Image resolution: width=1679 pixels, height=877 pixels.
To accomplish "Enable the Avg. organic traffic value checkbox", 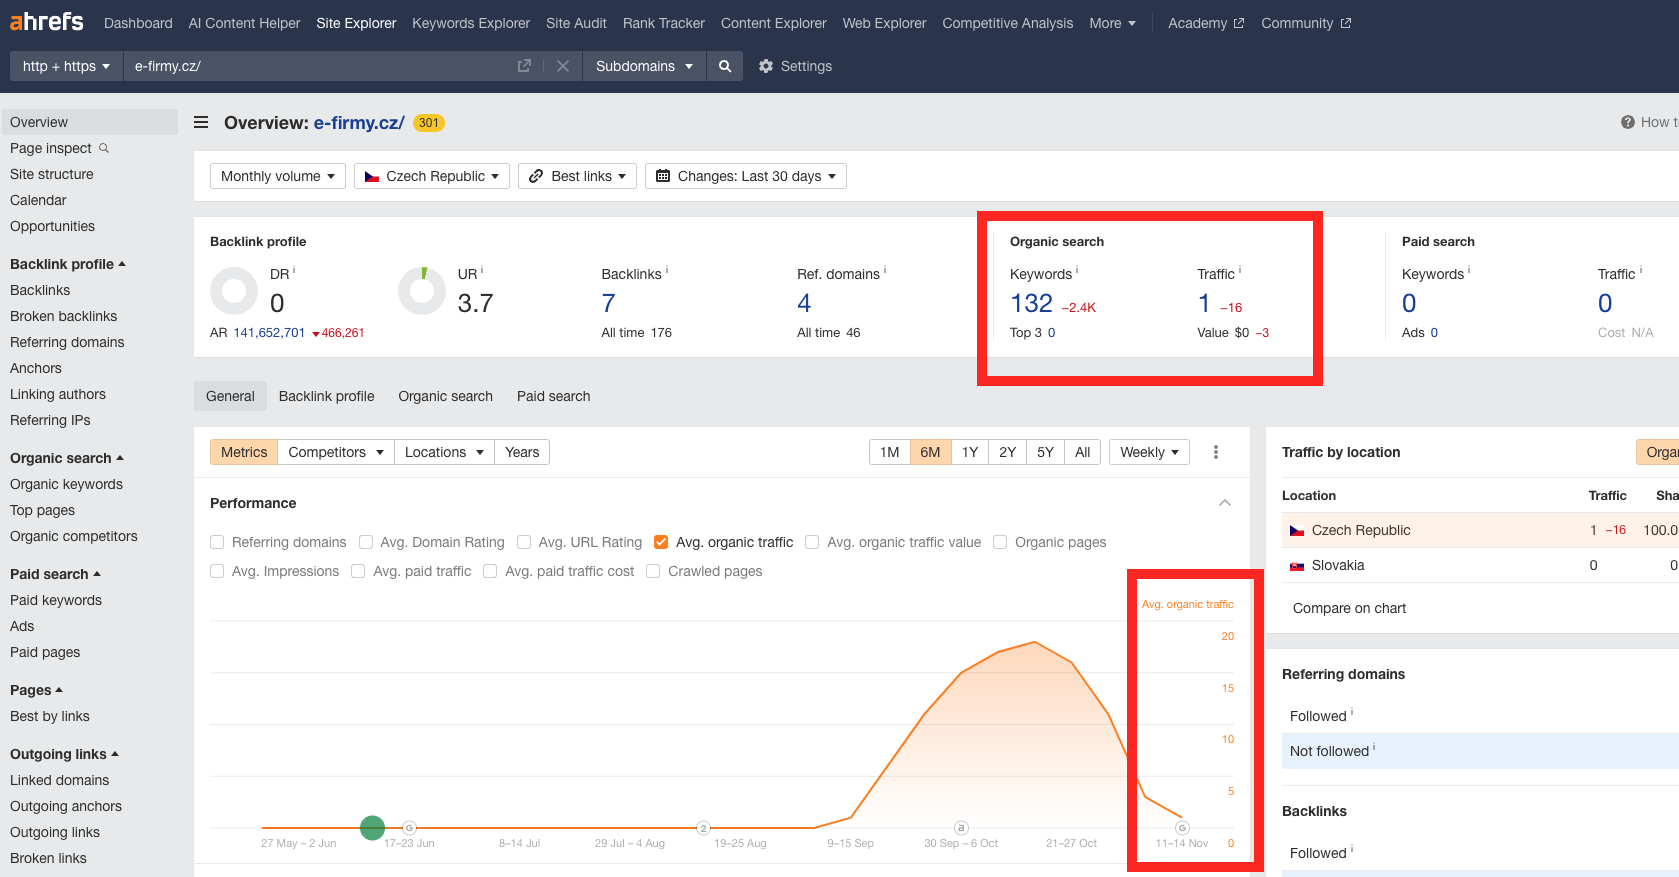I will coord(812,542).
